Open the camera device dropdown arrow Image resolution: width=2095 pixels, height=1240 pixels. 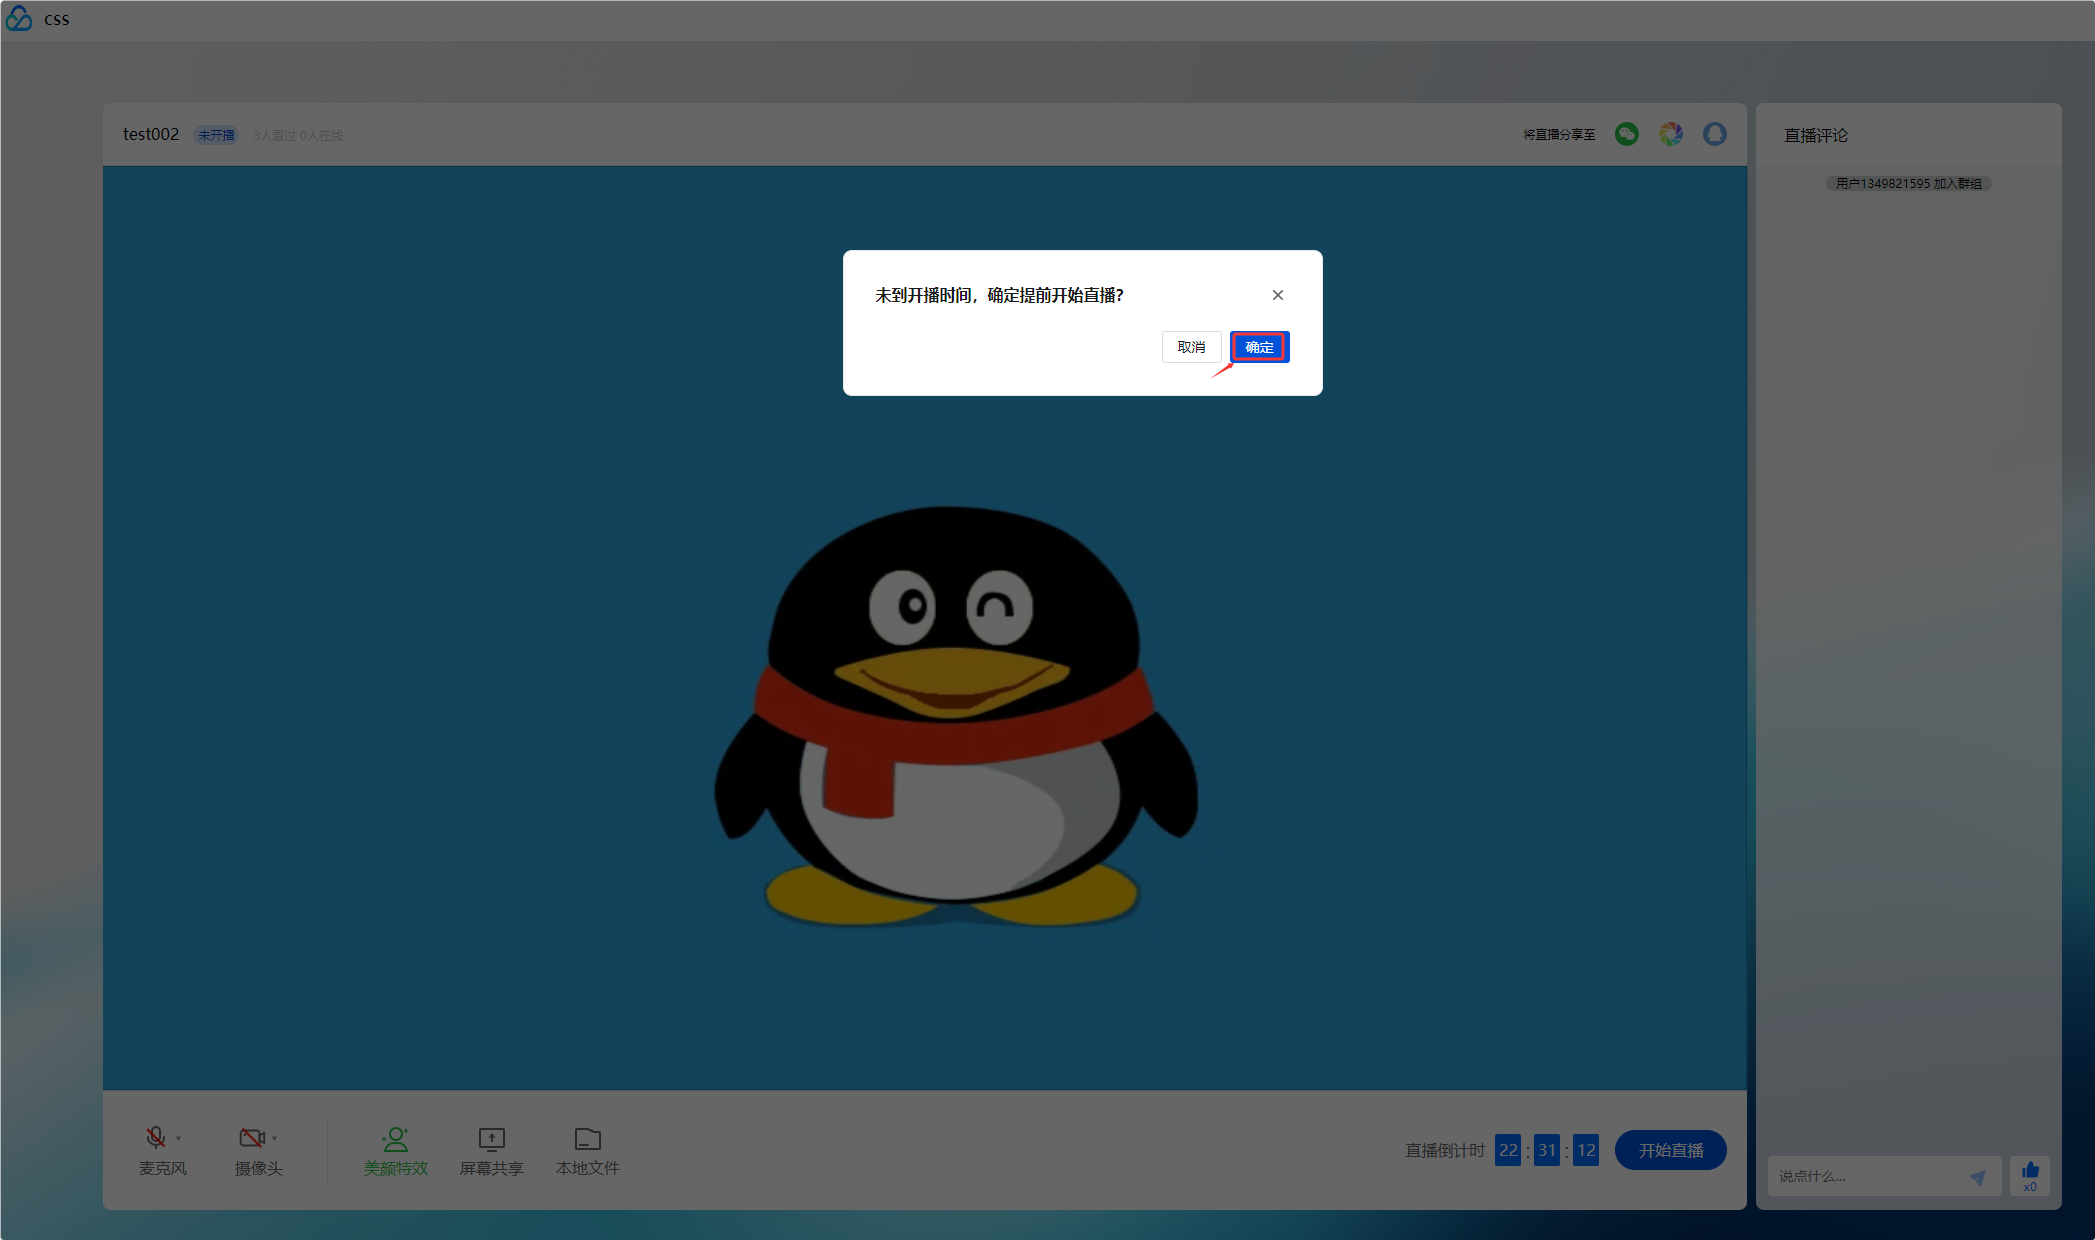point(275,1139)
